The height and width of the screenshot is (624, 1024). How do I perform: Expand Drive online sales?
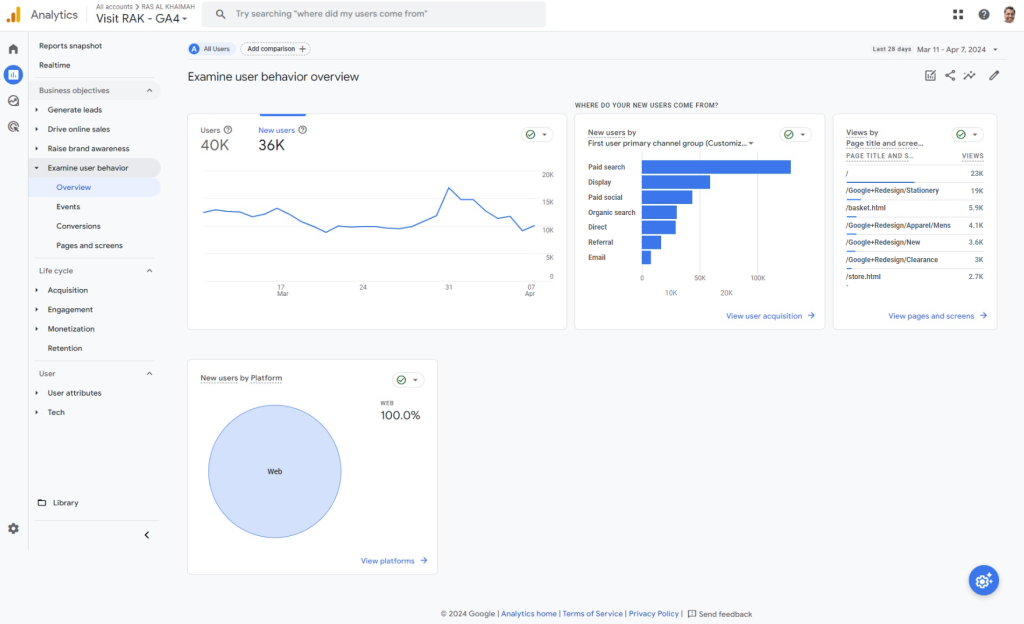pyautogui.click(x=37, y=129)
